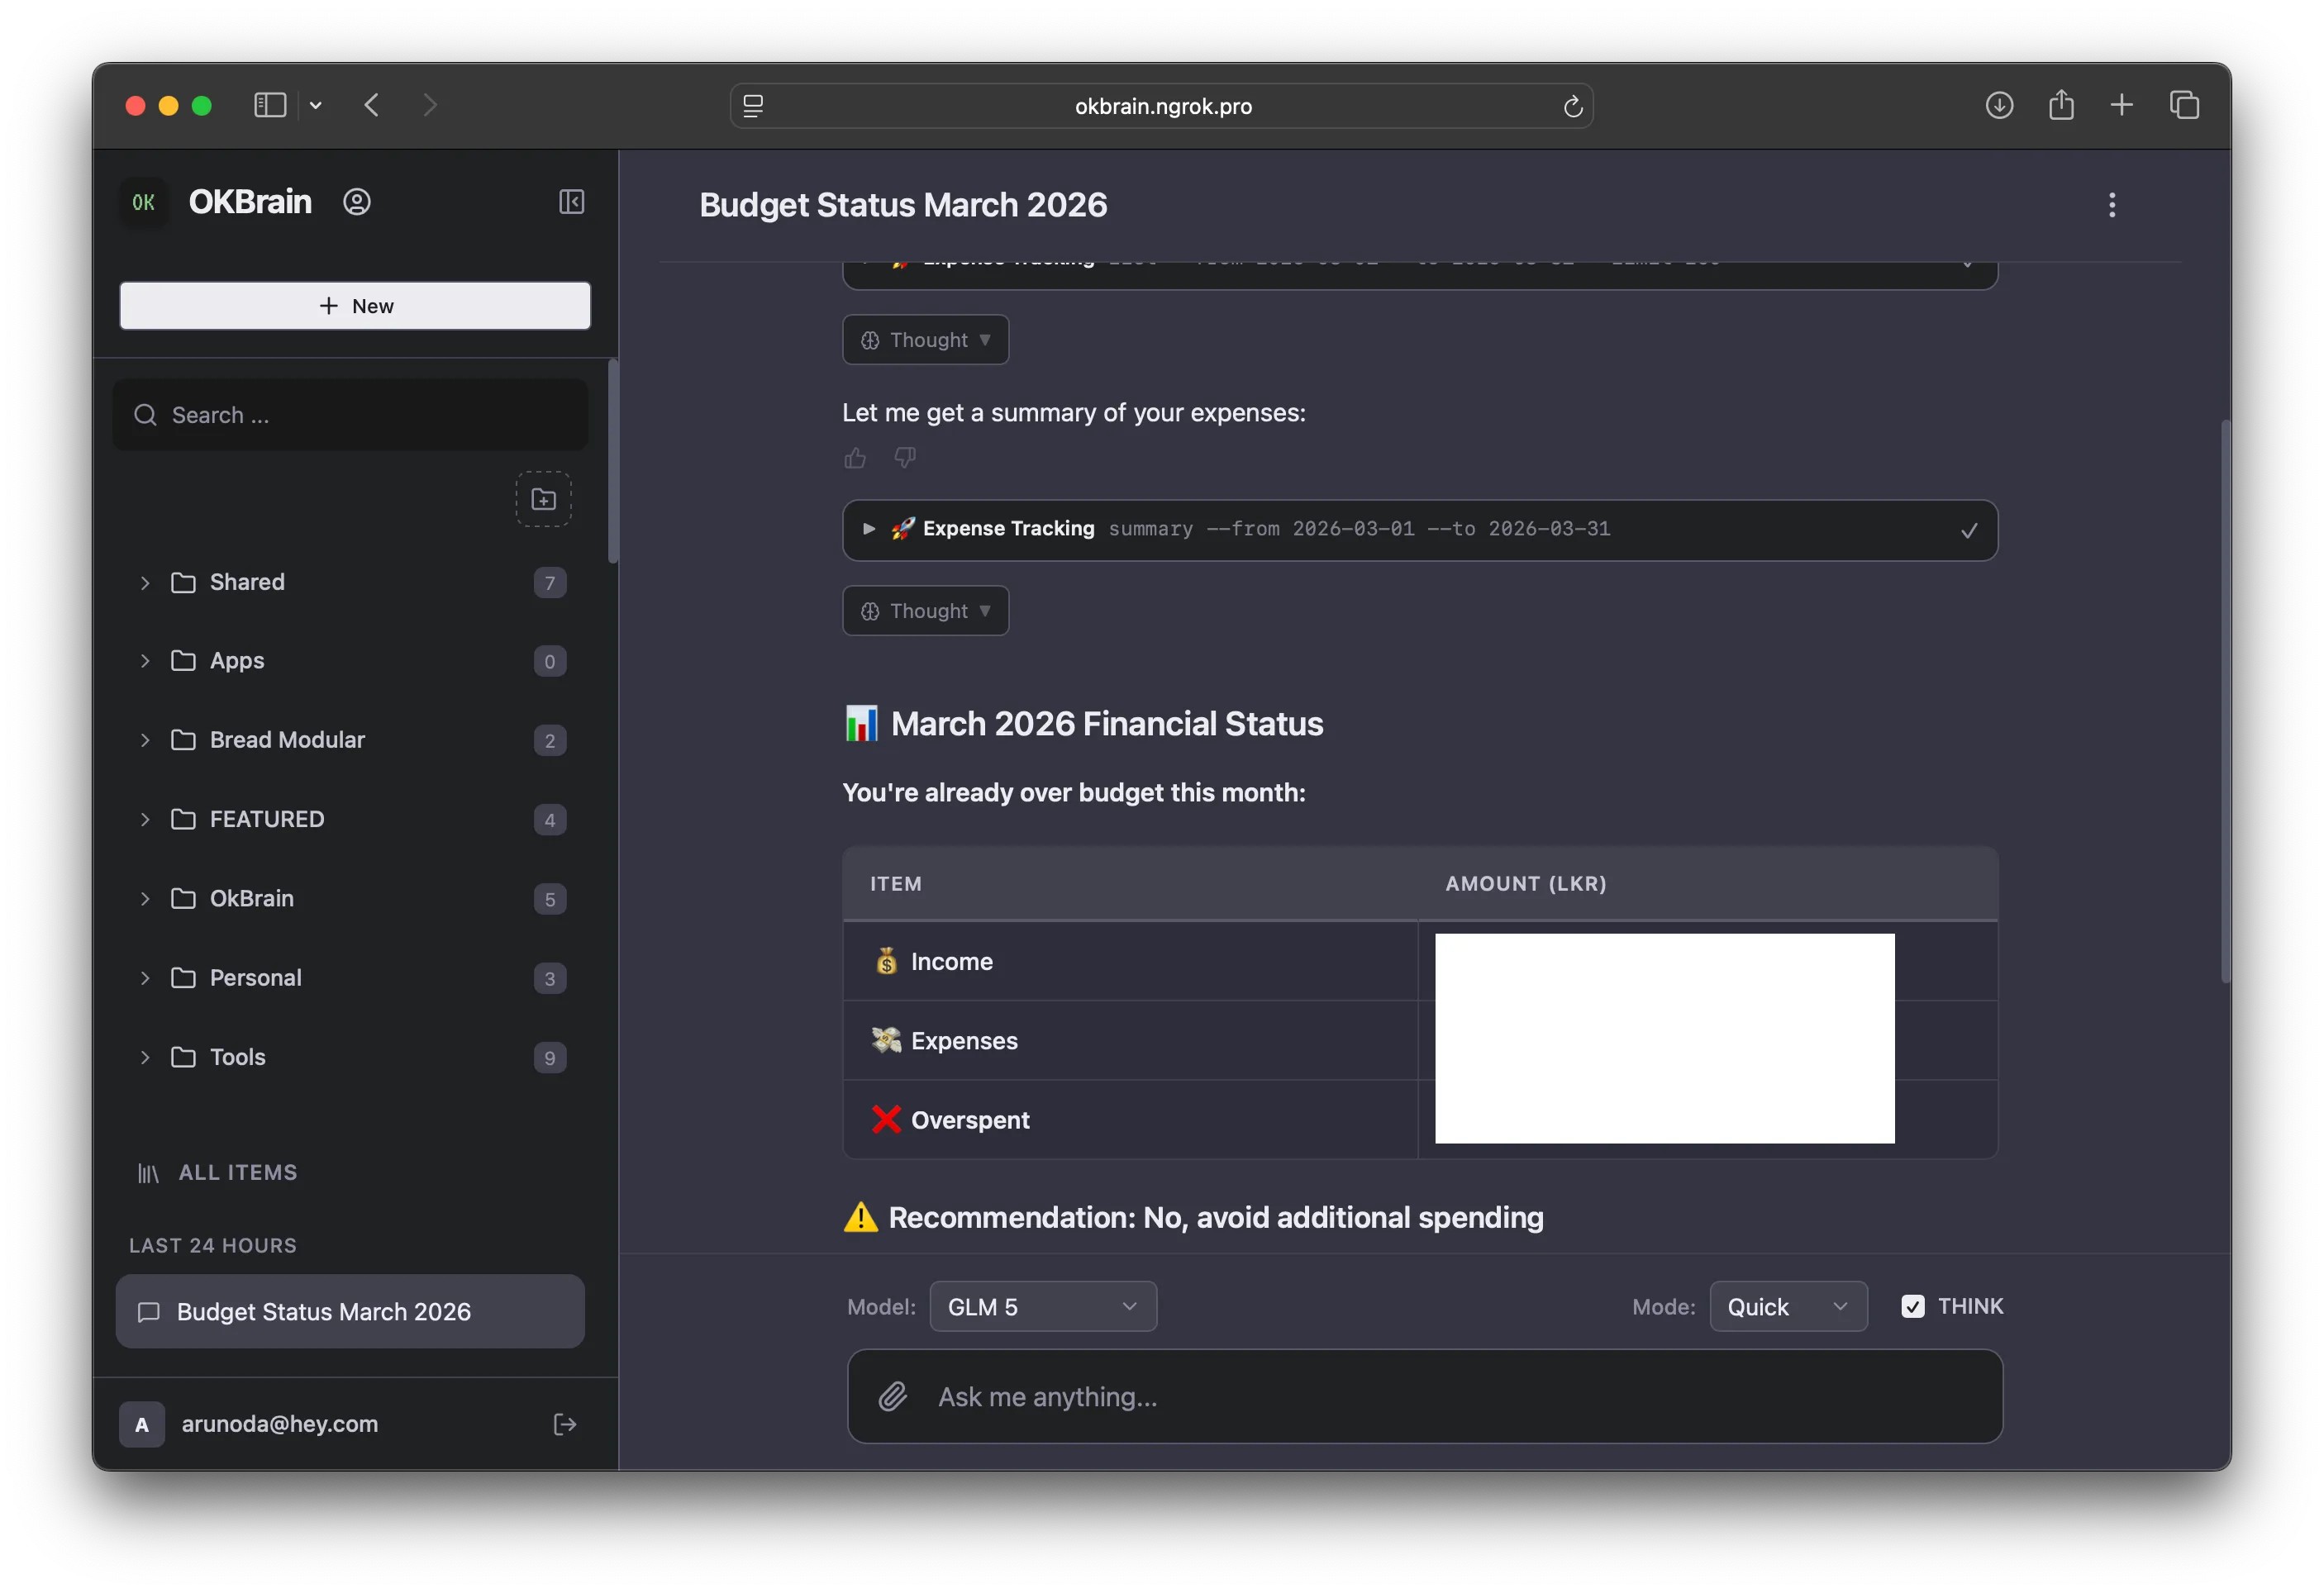Open browser downloads icon
The image size is (2324, 1593).
click(x=1999, y=105)
